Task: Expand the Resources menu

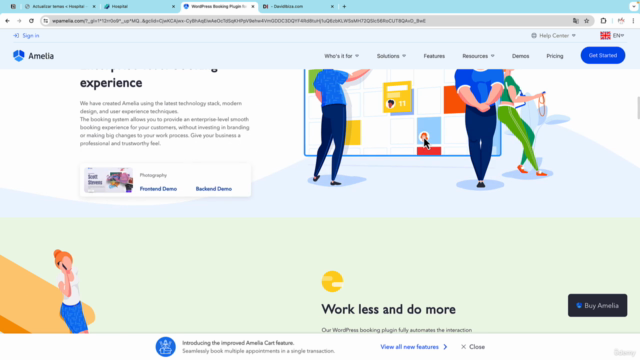Action: point(478,56)
